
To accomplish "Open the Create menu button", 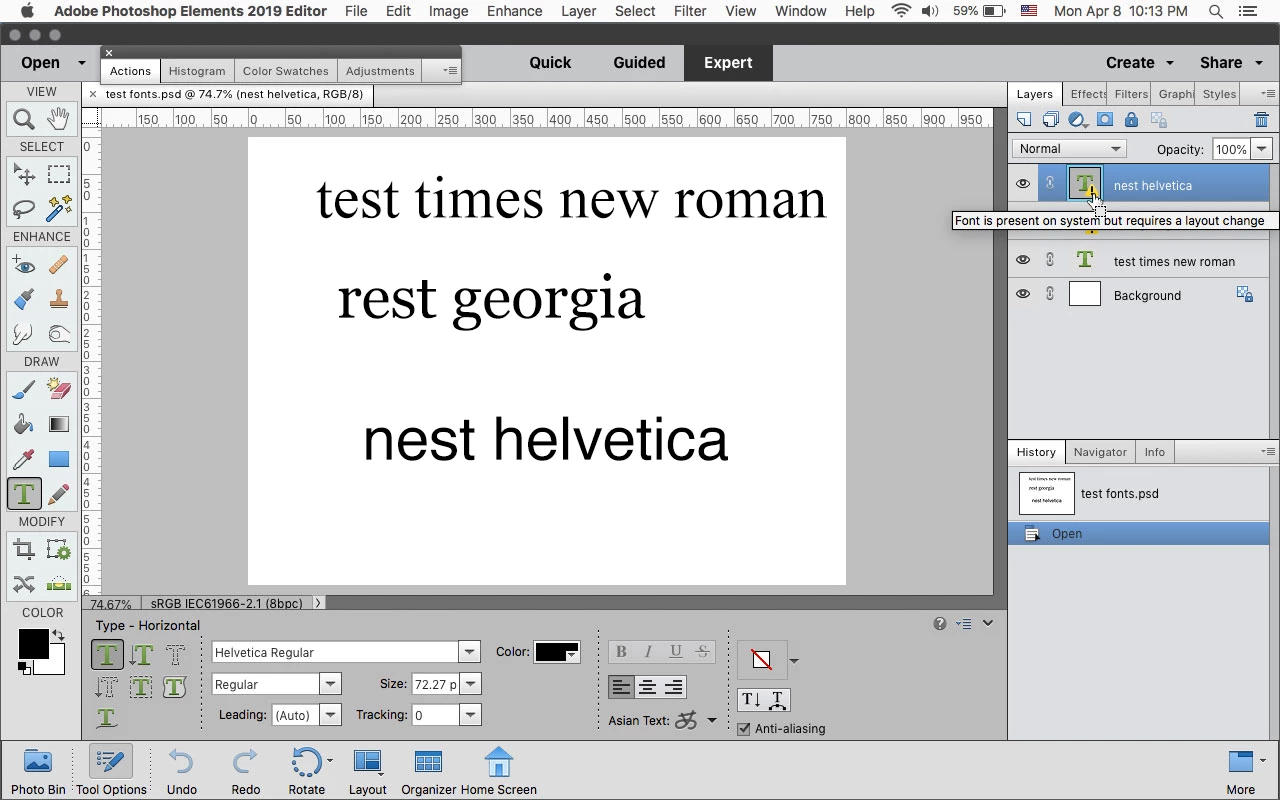I will (1139, 62).
